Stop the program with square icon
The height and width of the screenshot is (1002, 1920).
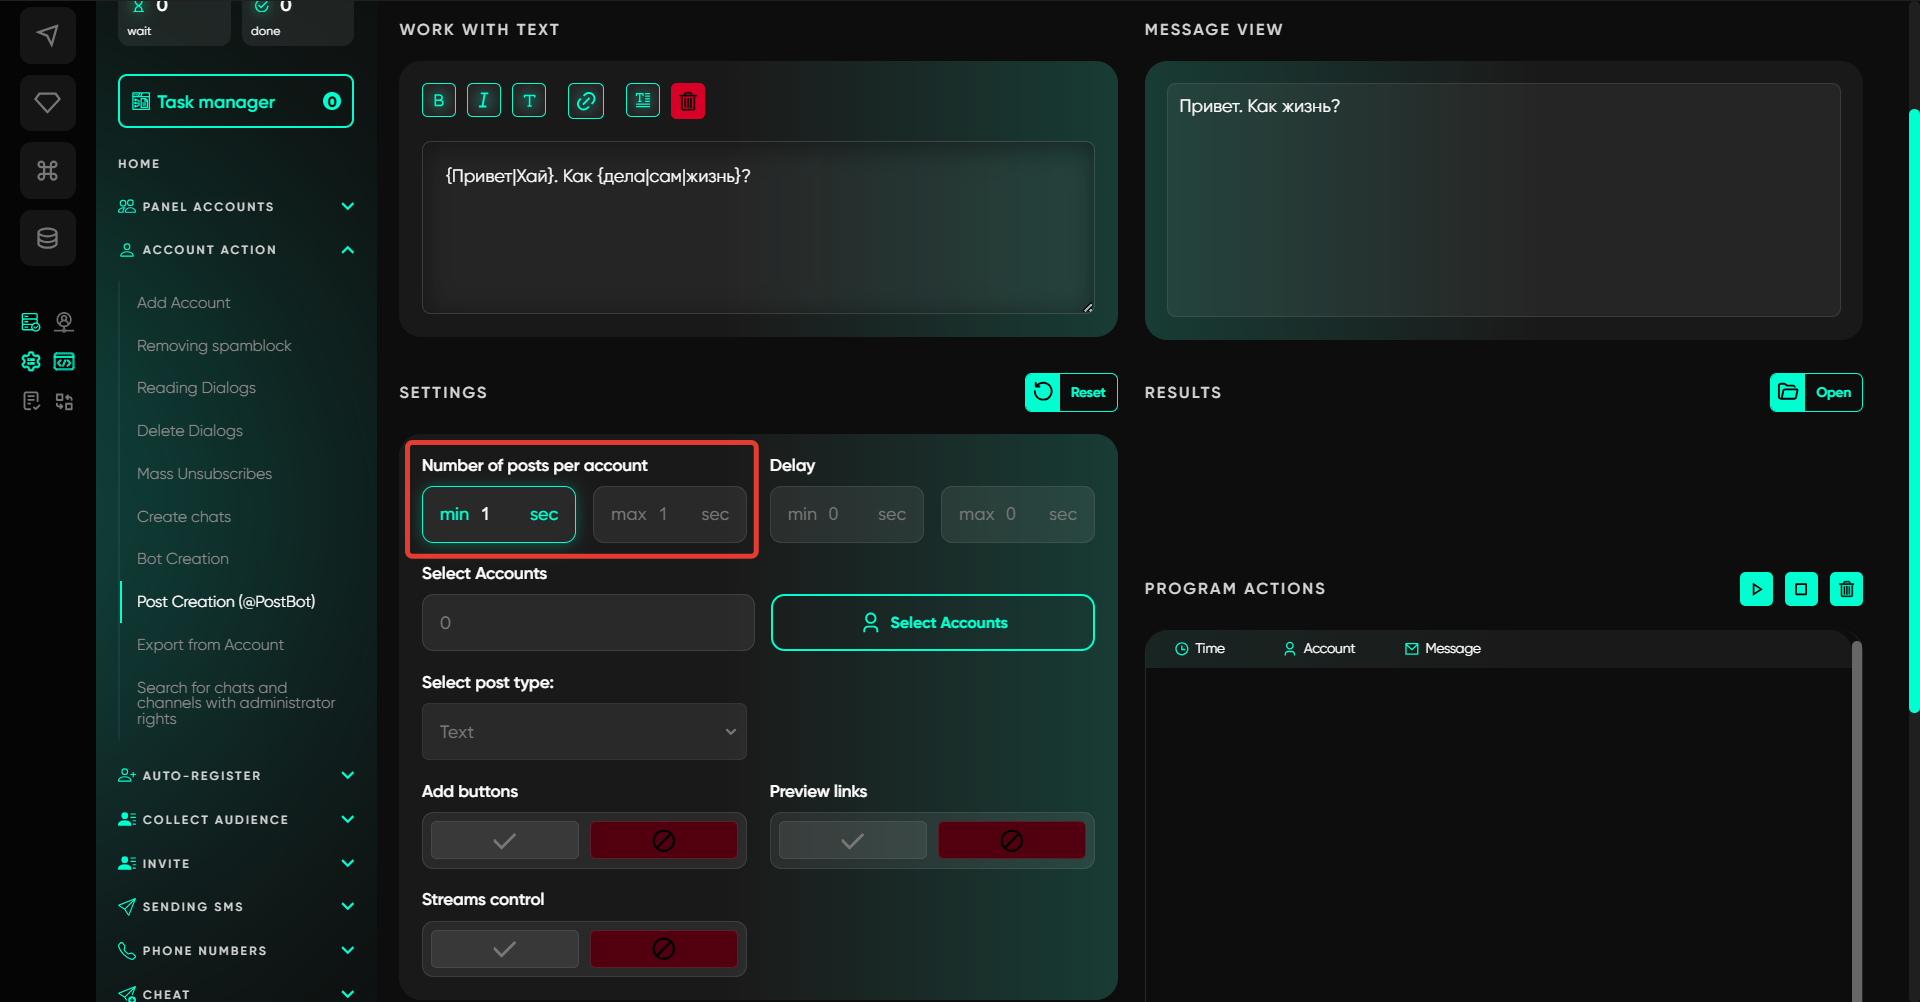point(1801,589)
